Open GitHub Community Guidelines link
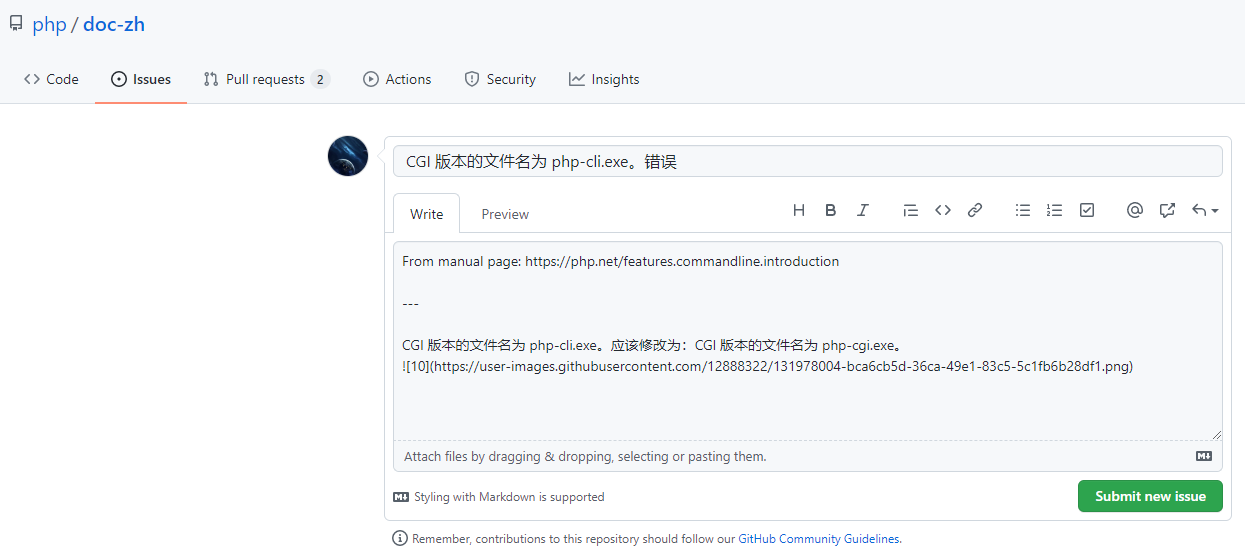 click(x=819, y=539)
